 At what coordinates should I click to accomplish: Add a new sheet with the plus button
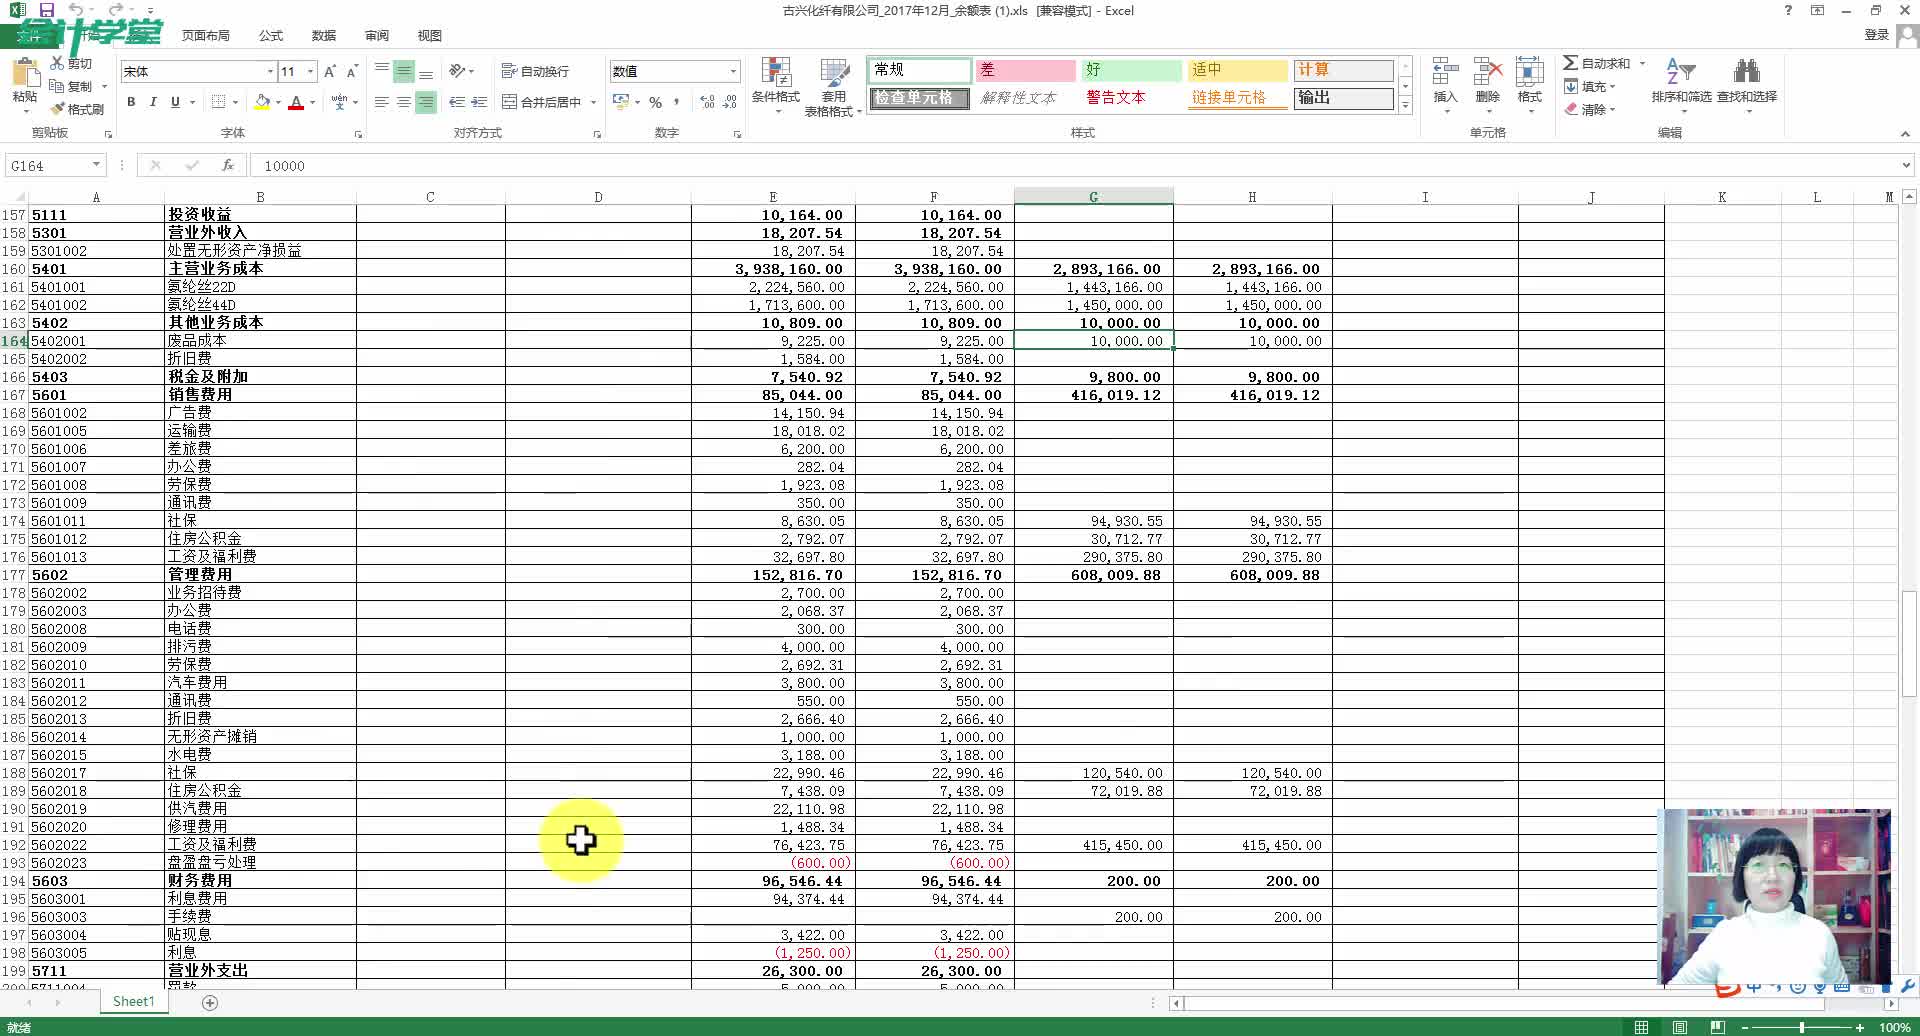pos(210,1002)
